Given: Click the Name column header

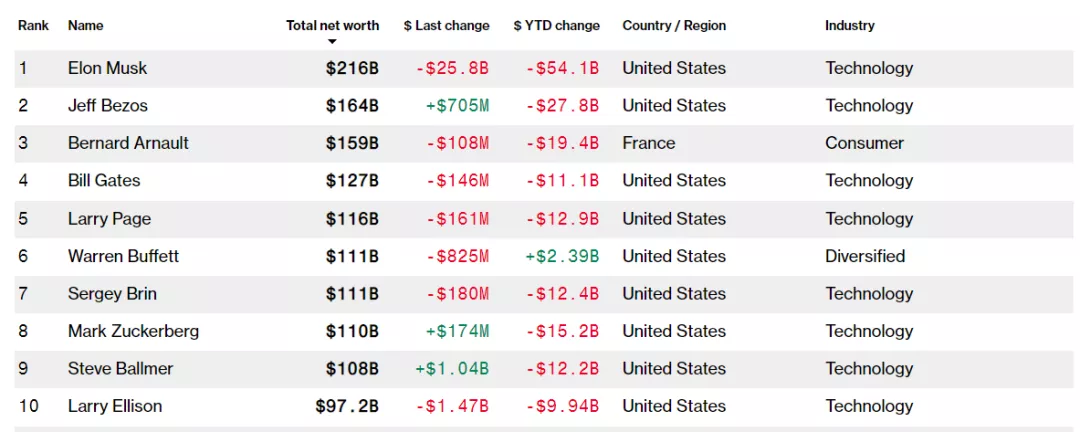Looking at the screenshot, I should [85, 25].
